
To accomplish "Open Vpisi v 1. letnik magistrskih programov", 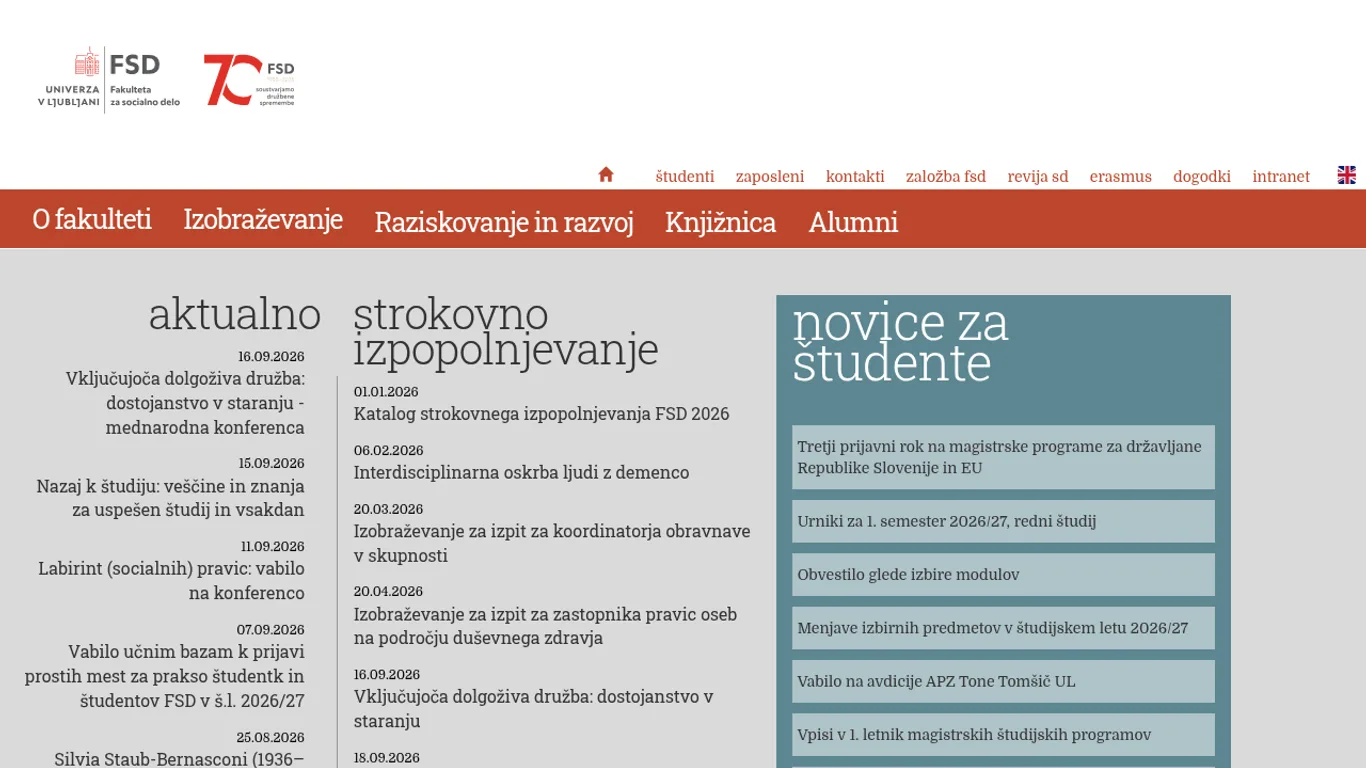I will point(1003,735).
